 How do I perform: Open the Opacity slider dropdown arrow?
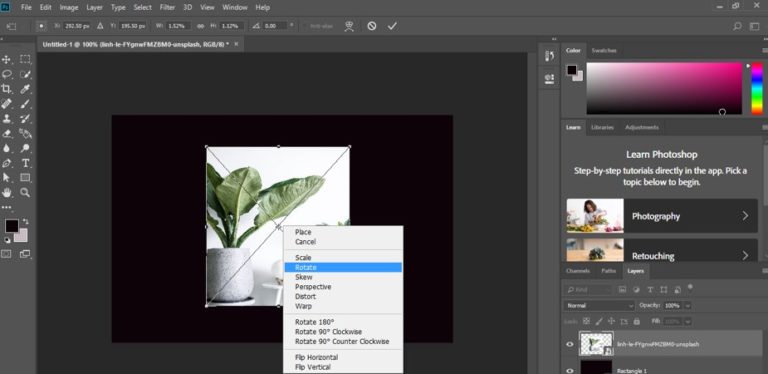click(688, 305)
